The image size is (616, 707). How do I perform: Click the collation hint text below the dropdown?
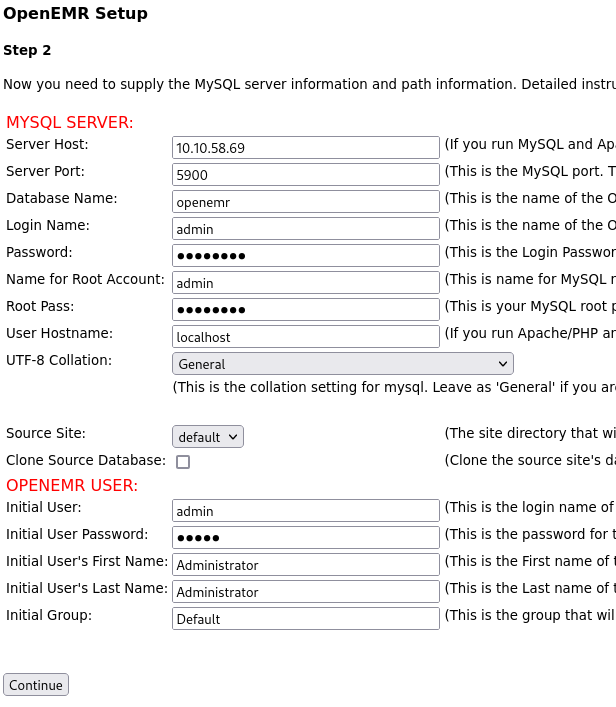394,387
